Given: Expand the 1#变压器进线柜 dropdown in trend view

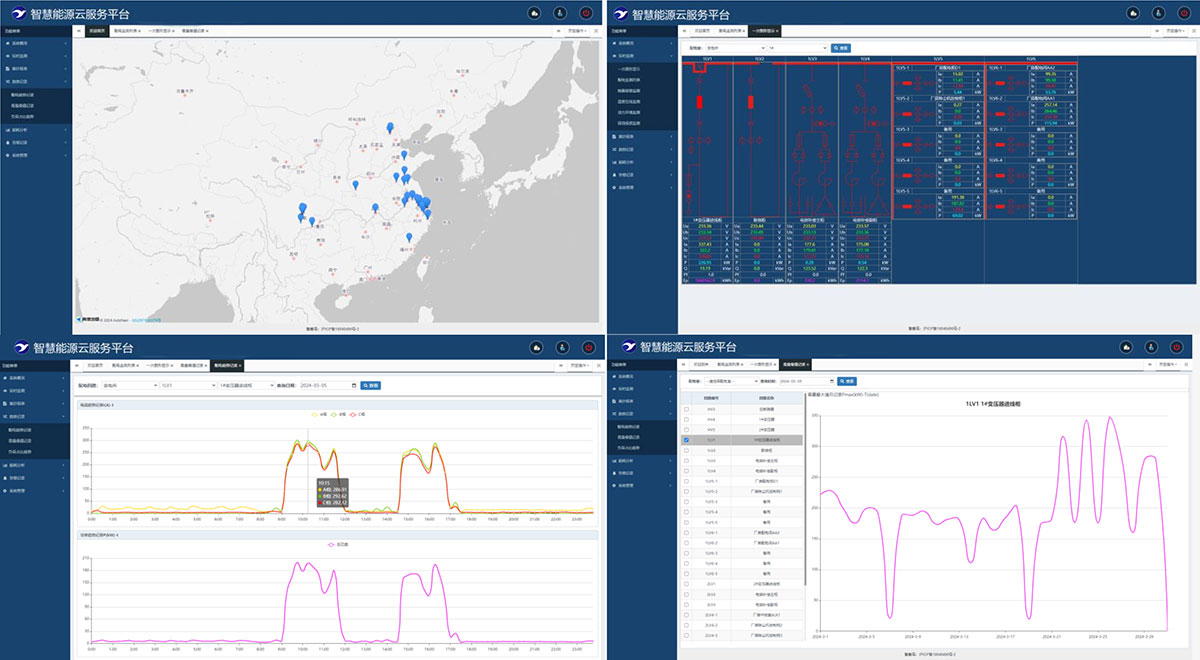Looking at the screenshot, I should (246, 385).
